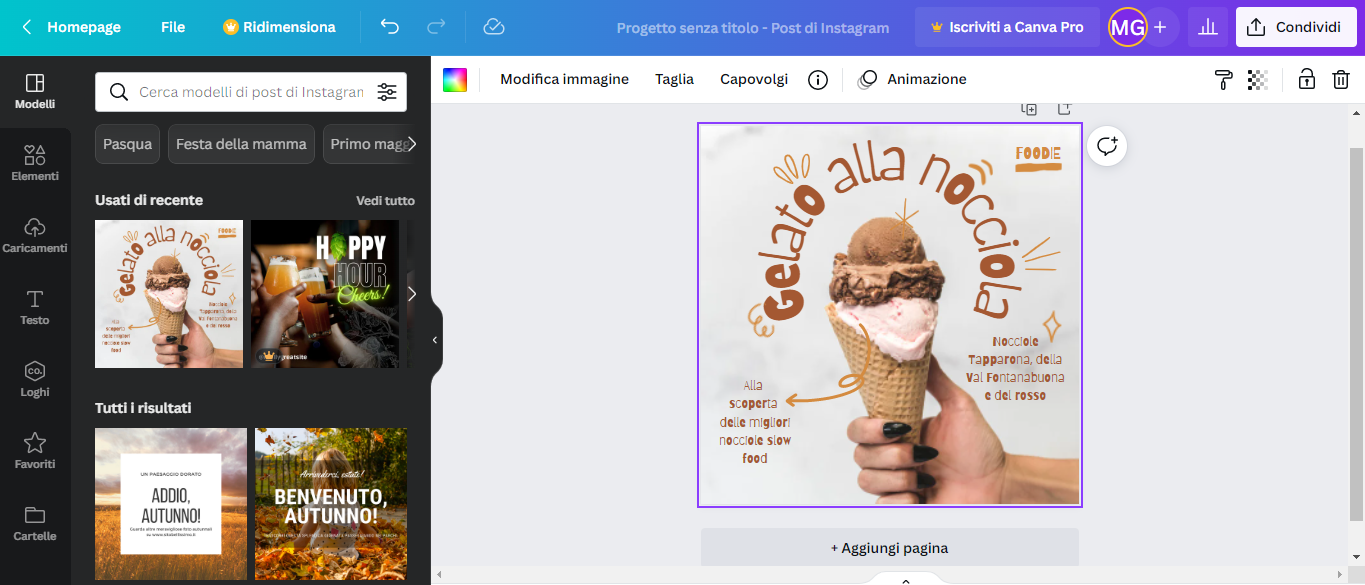Reveal more recent templates via side arrow
Screen dimensions: 1365x585
coord(411,293)
